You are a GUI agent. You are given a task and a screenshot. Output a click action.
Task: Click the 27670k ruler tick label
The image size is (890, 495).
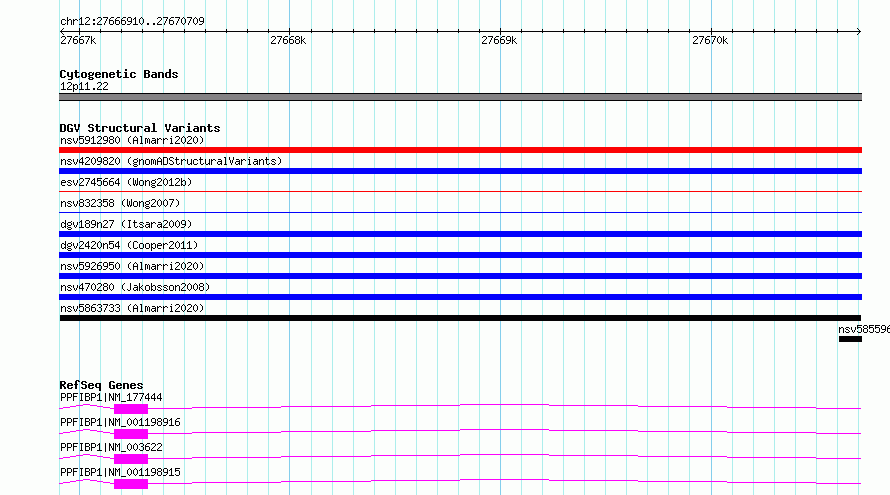click(x=710, y=40)
